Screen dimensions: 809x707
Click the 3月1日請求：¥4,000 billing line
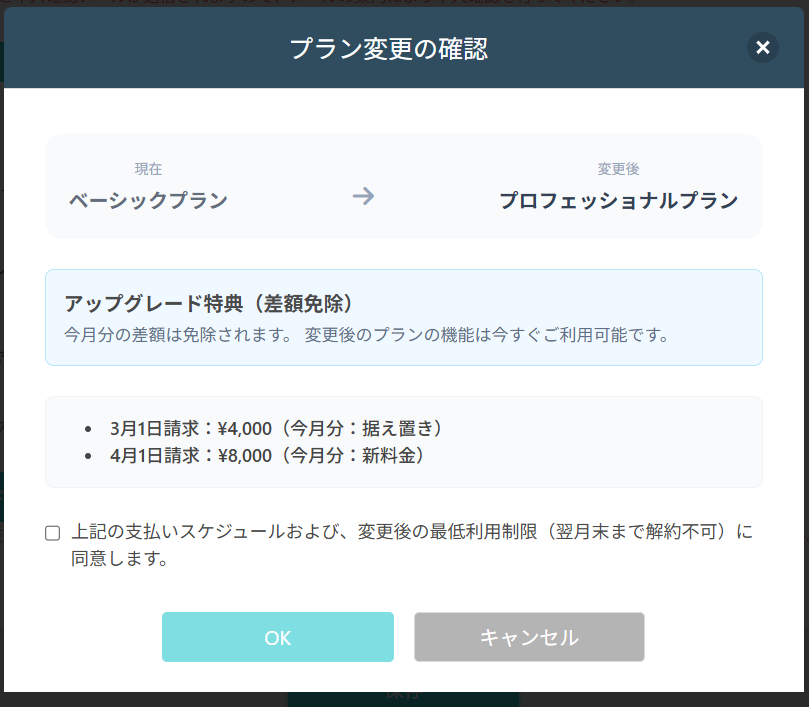coord(277,428)
